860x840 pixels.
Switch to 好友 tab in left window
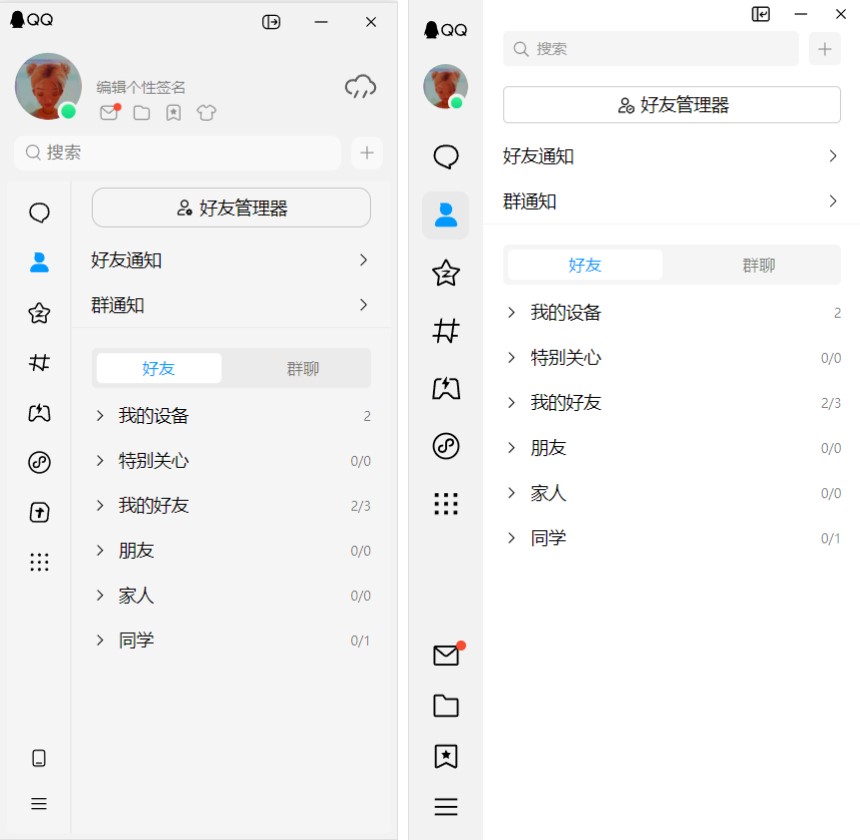pos(159,368)
